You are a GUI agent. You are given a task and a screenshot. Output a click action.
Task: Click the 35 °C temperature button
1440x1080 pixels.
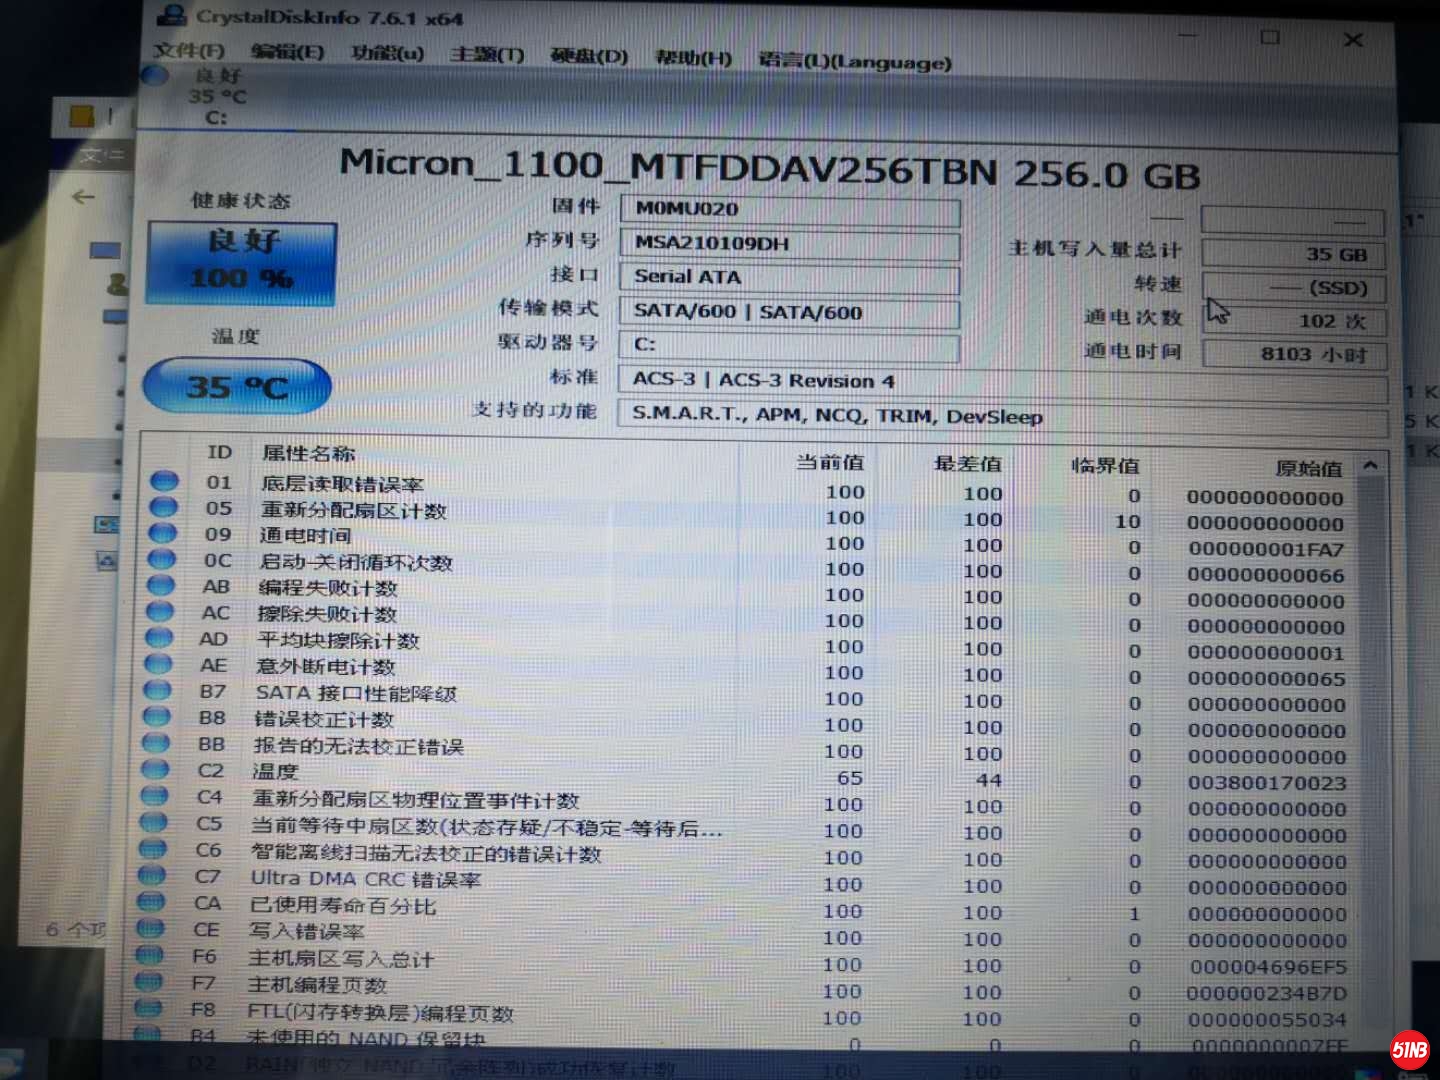237,386
